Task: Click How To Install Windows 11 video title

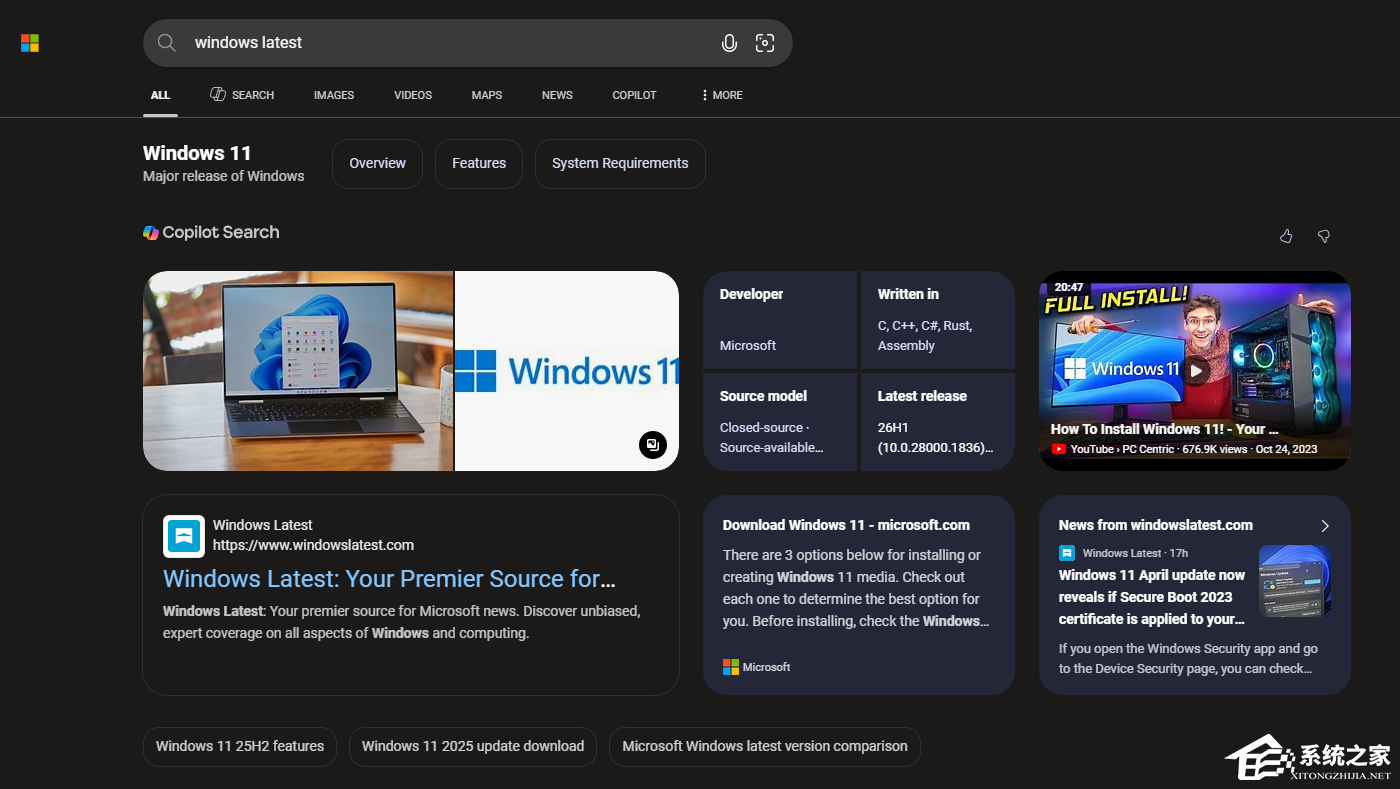Action: [1165, 429]
